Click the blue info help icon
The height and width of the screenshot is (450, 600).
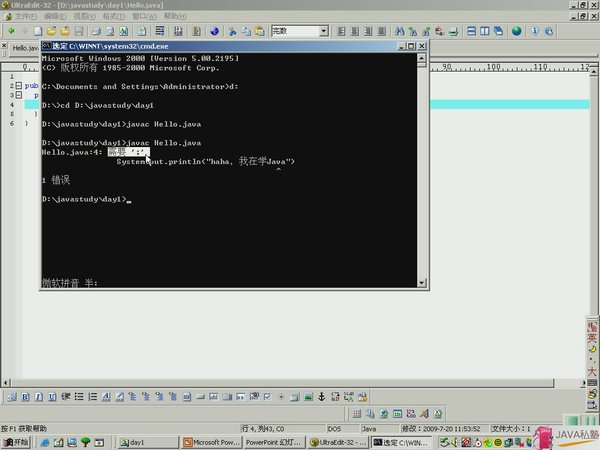click(535, 31)
